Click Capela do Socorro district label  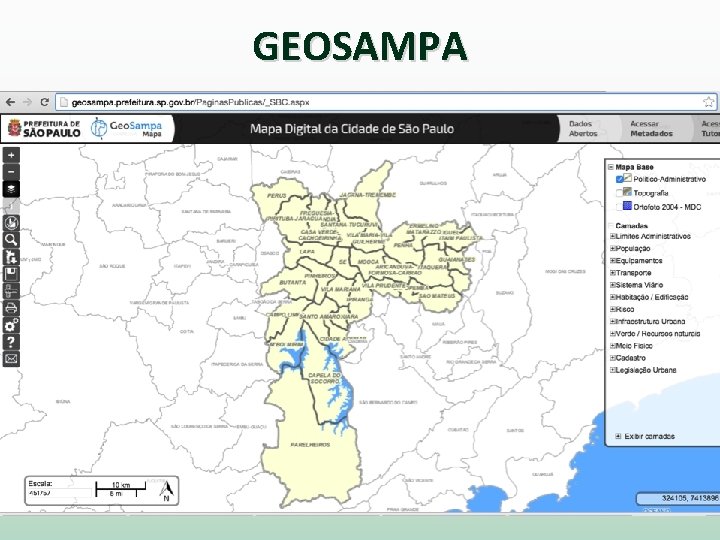click(325, 378)
